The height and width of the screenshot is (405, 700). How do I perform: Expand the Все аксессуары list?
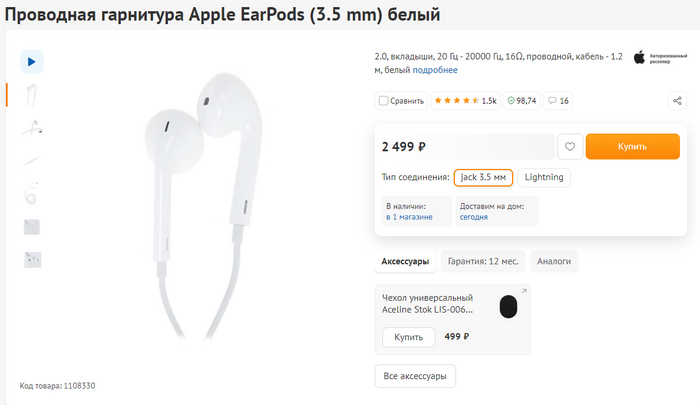415,376
